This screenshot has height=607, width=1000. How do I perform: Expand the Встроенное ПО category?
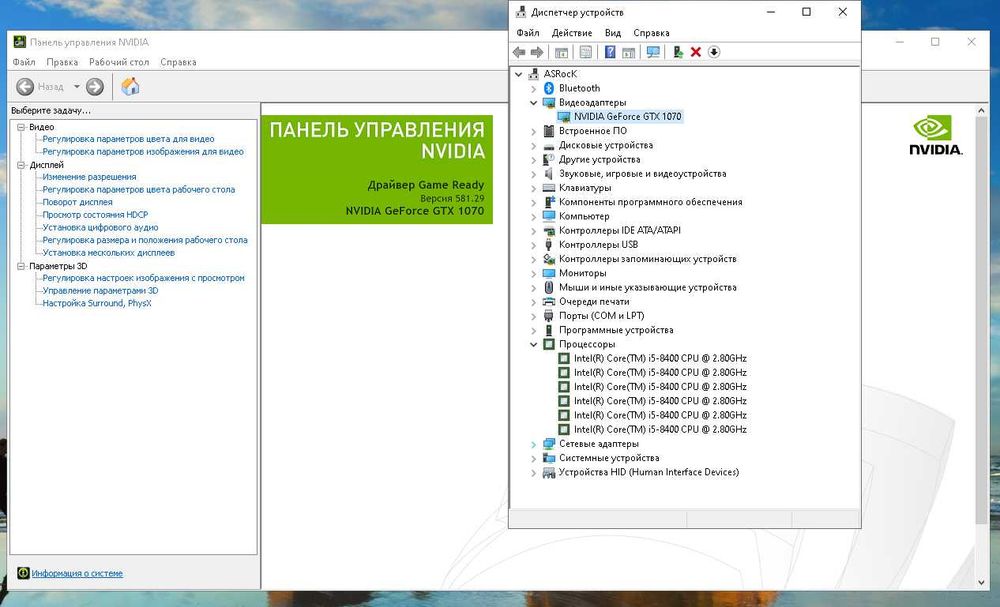coord(534,131)
